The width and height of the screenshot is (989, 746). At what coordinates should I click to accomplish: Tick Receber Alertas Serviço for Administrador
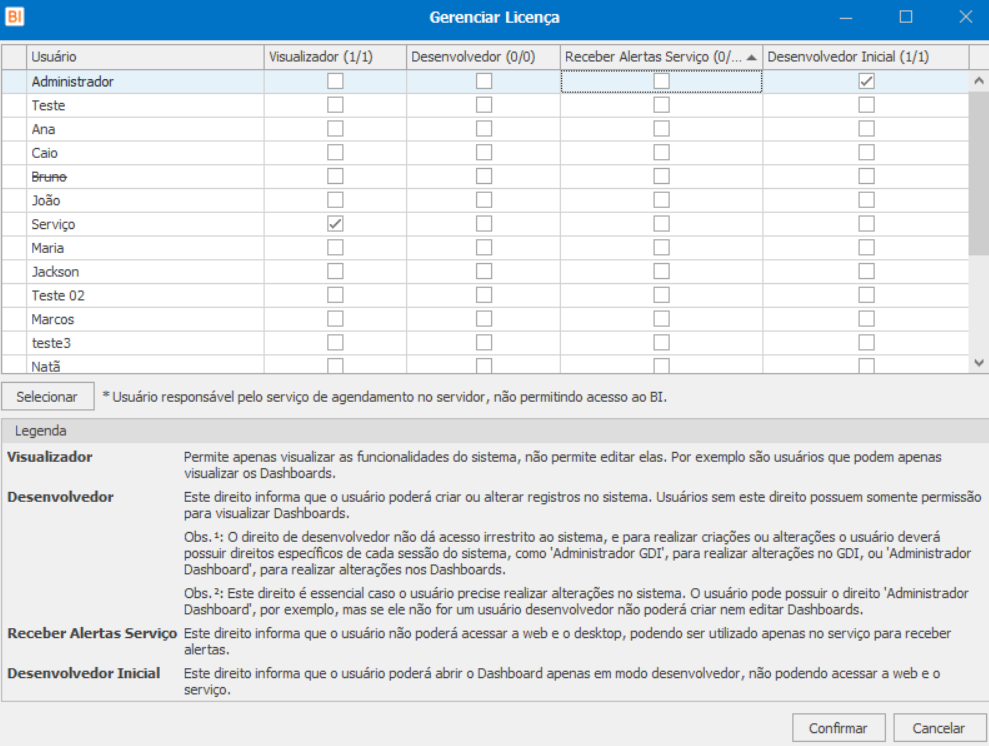[x=661, y=81]
